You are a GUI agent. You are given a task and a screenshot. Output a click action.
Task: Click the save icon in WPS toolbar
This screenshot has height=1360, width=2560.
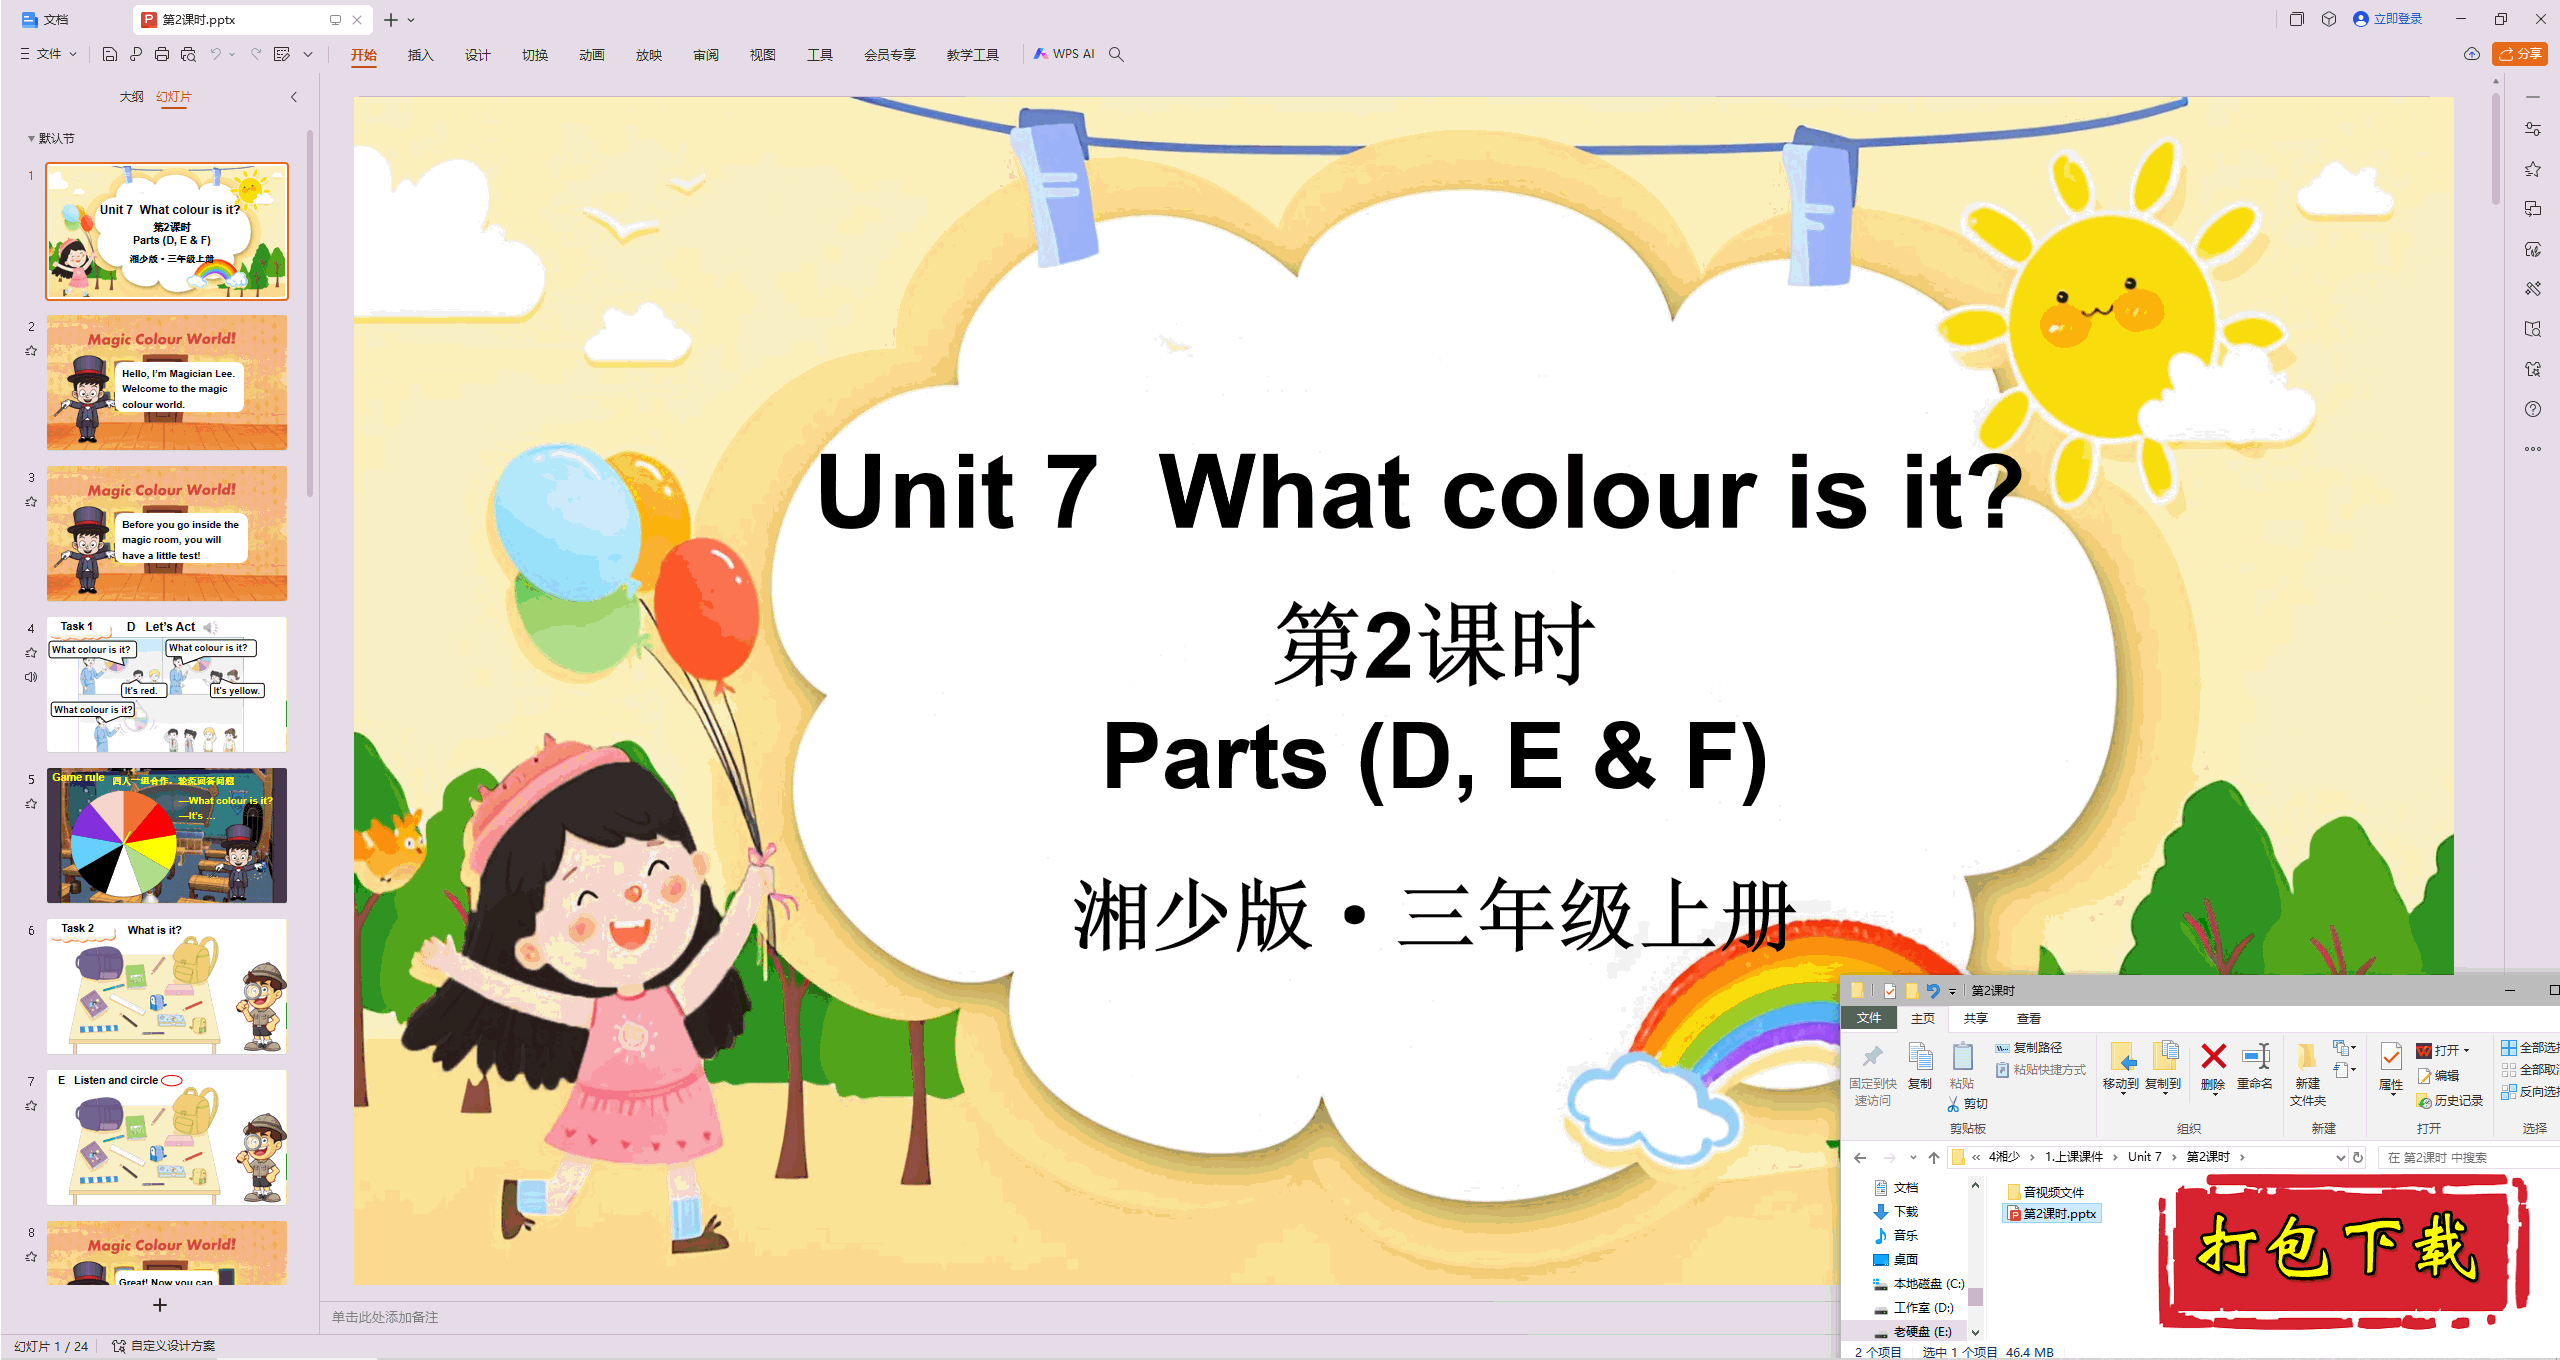pos(110,54)
